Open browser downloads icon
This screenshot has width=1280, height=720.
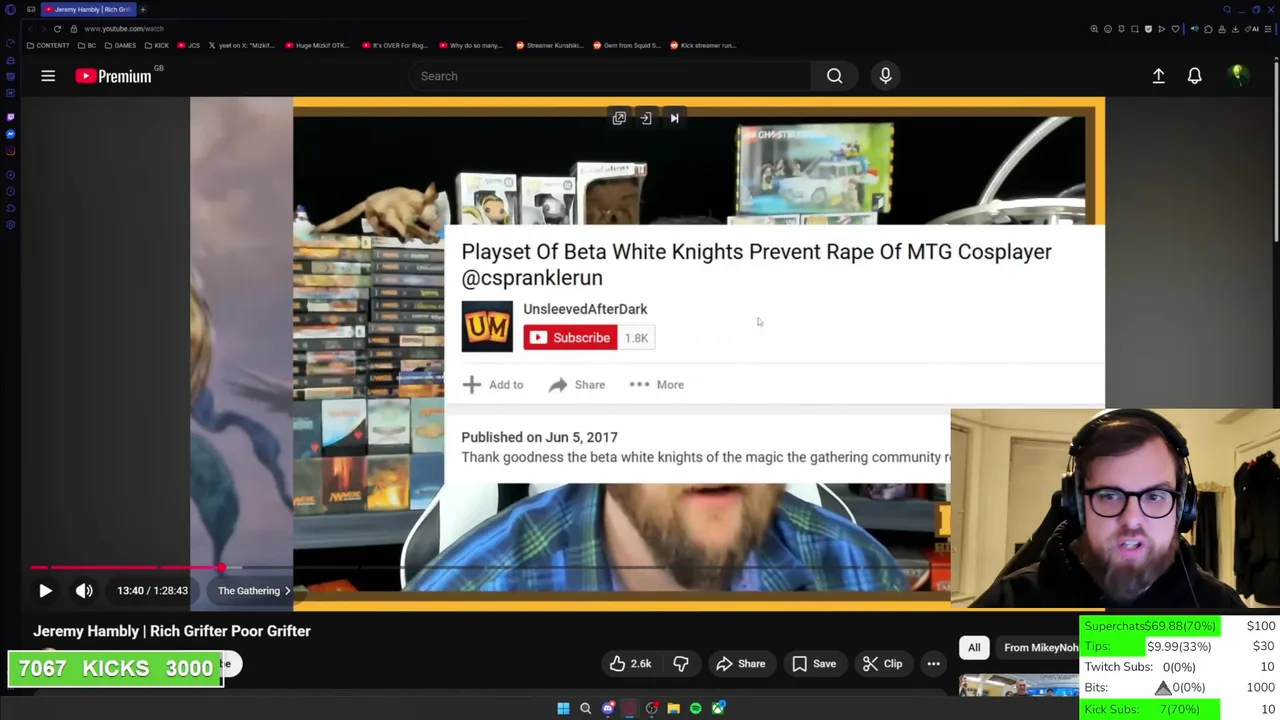(x=1235, y=29)
